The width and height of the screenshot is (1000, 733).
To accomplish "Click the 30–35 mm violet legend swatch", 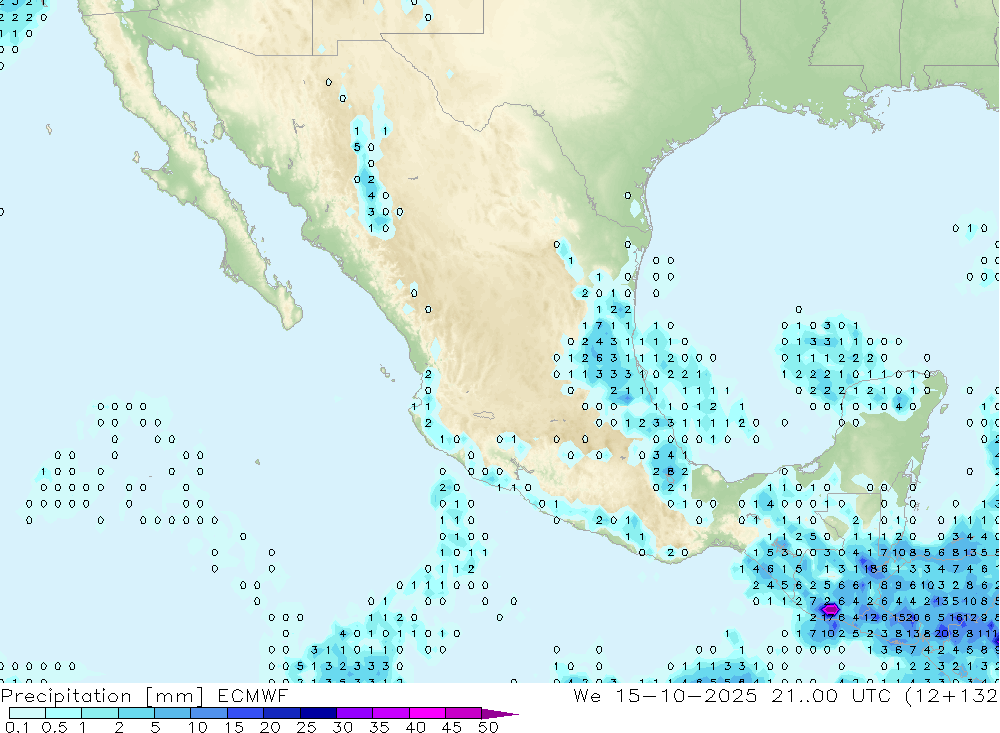I will pyautogui.click(x=355, y=713).
